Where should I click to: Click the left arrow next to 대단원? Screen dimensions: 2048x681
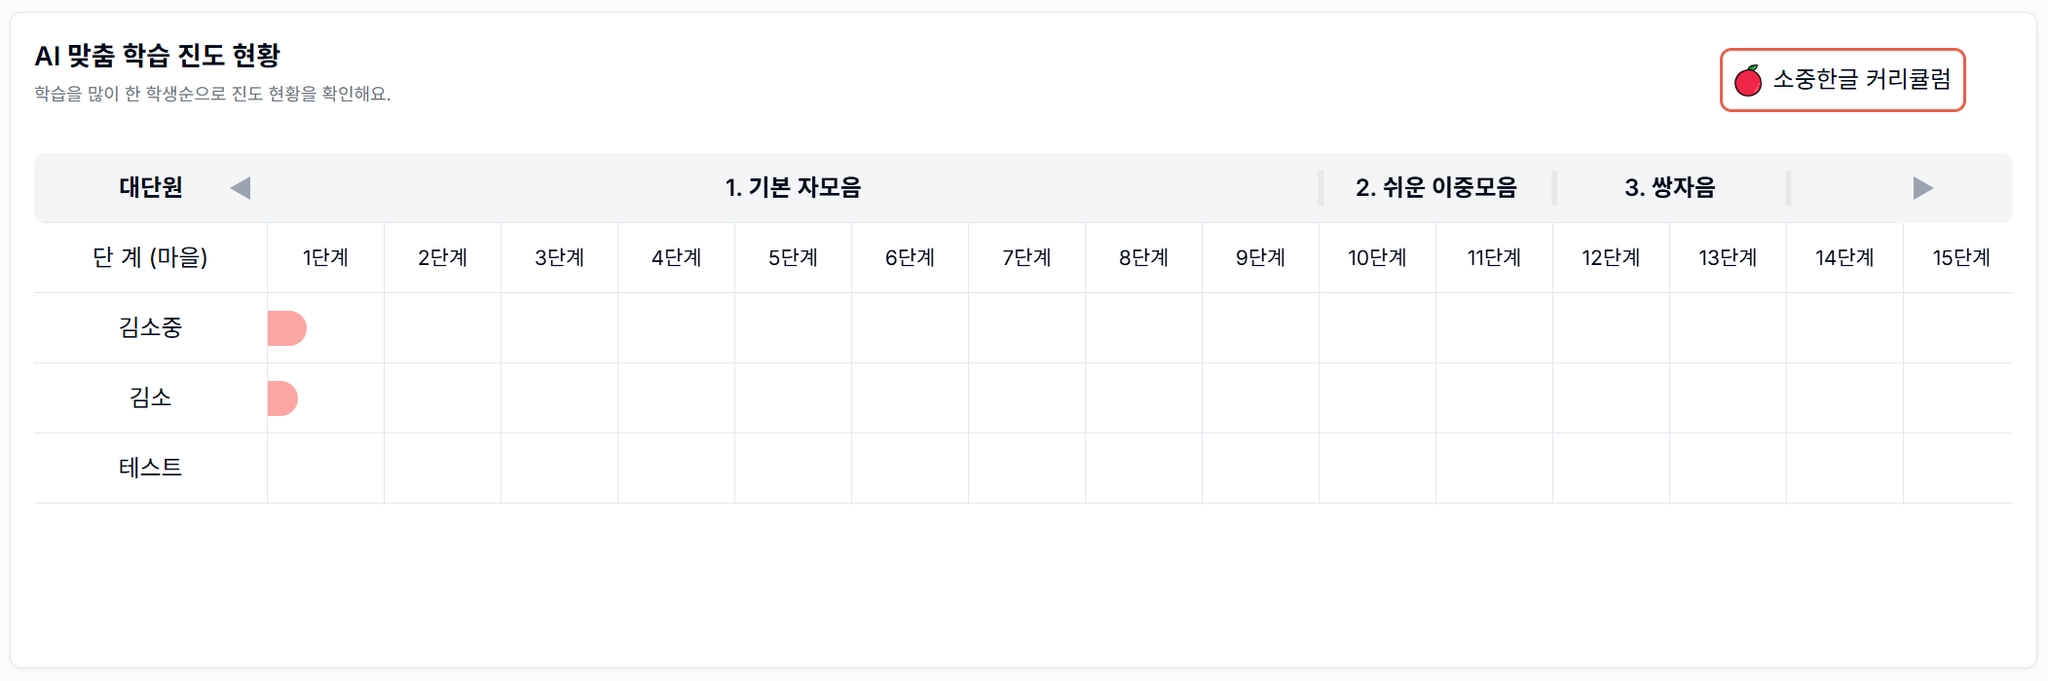pyautogui.click(x=240, y=188)
